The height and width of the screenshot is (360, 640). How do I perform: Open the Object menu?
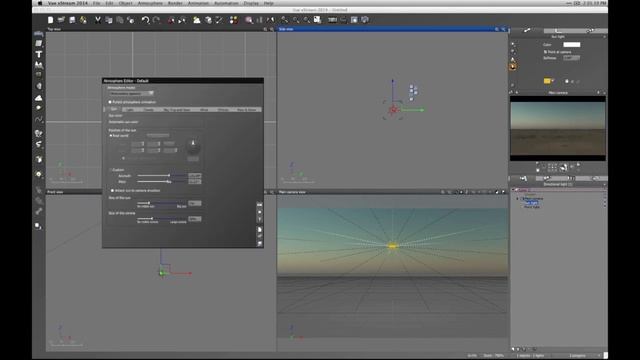point(126,3)
